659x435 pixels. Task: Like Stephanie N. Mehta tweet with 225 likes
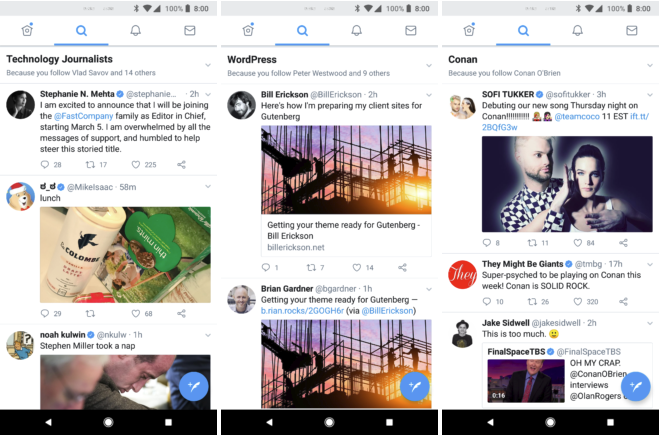pos(135,165)
